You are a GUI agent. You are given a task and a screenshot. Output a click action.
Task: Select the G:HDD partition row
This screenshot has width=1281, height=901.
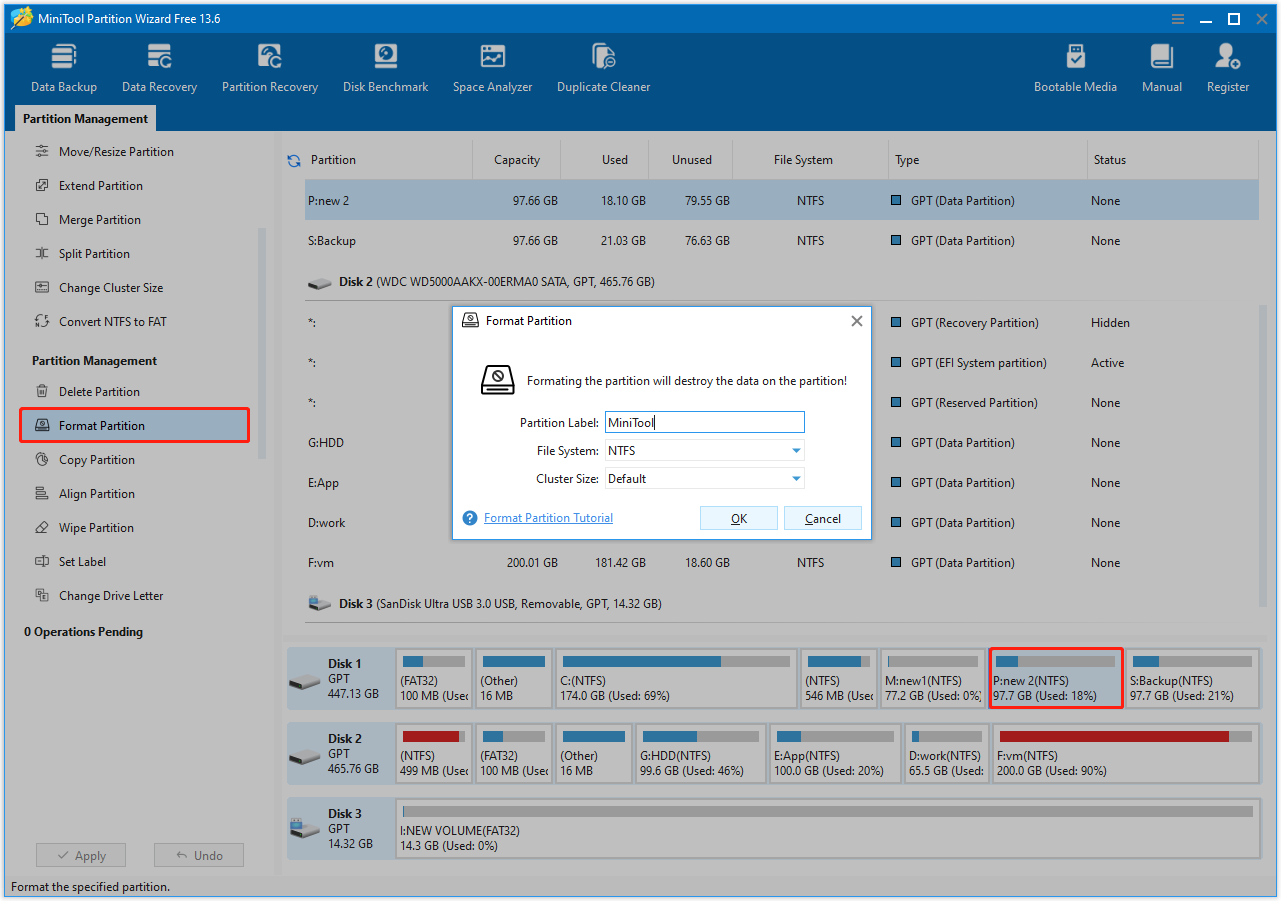(781, 443)
